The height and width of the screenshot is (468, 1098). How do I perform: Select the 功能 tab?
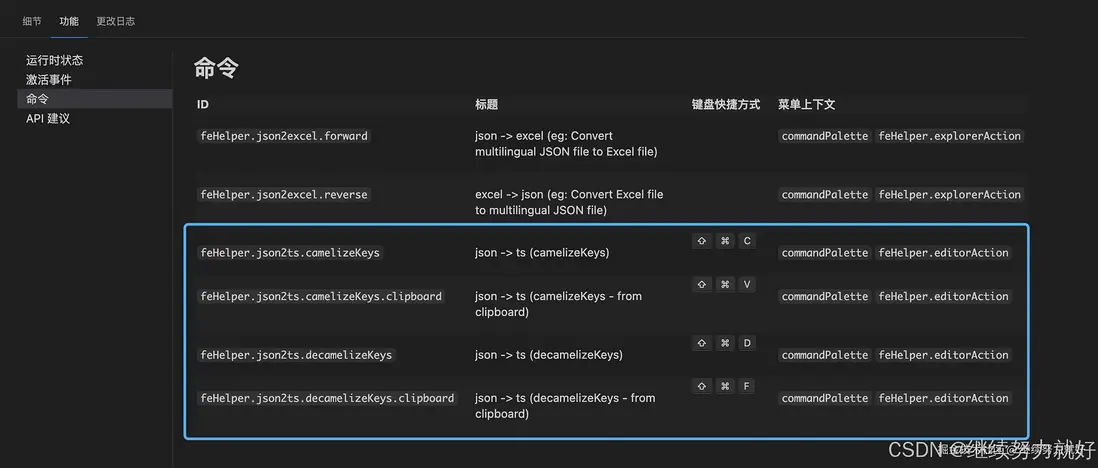[x=69, y=21]
